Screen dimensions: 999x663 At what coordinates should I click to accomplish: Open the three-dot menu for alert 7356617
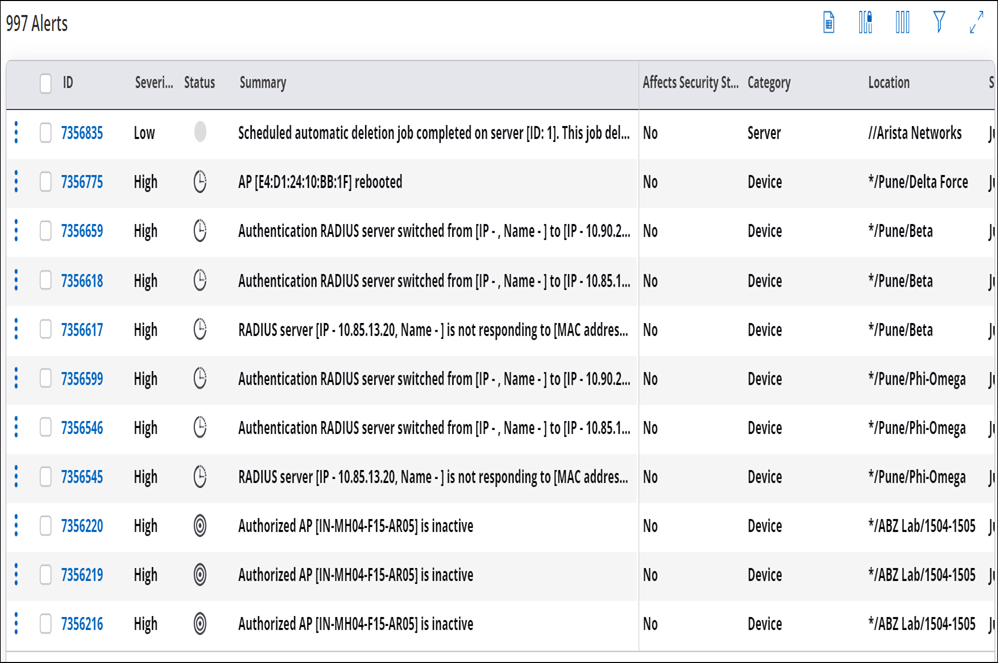(17, 329)
